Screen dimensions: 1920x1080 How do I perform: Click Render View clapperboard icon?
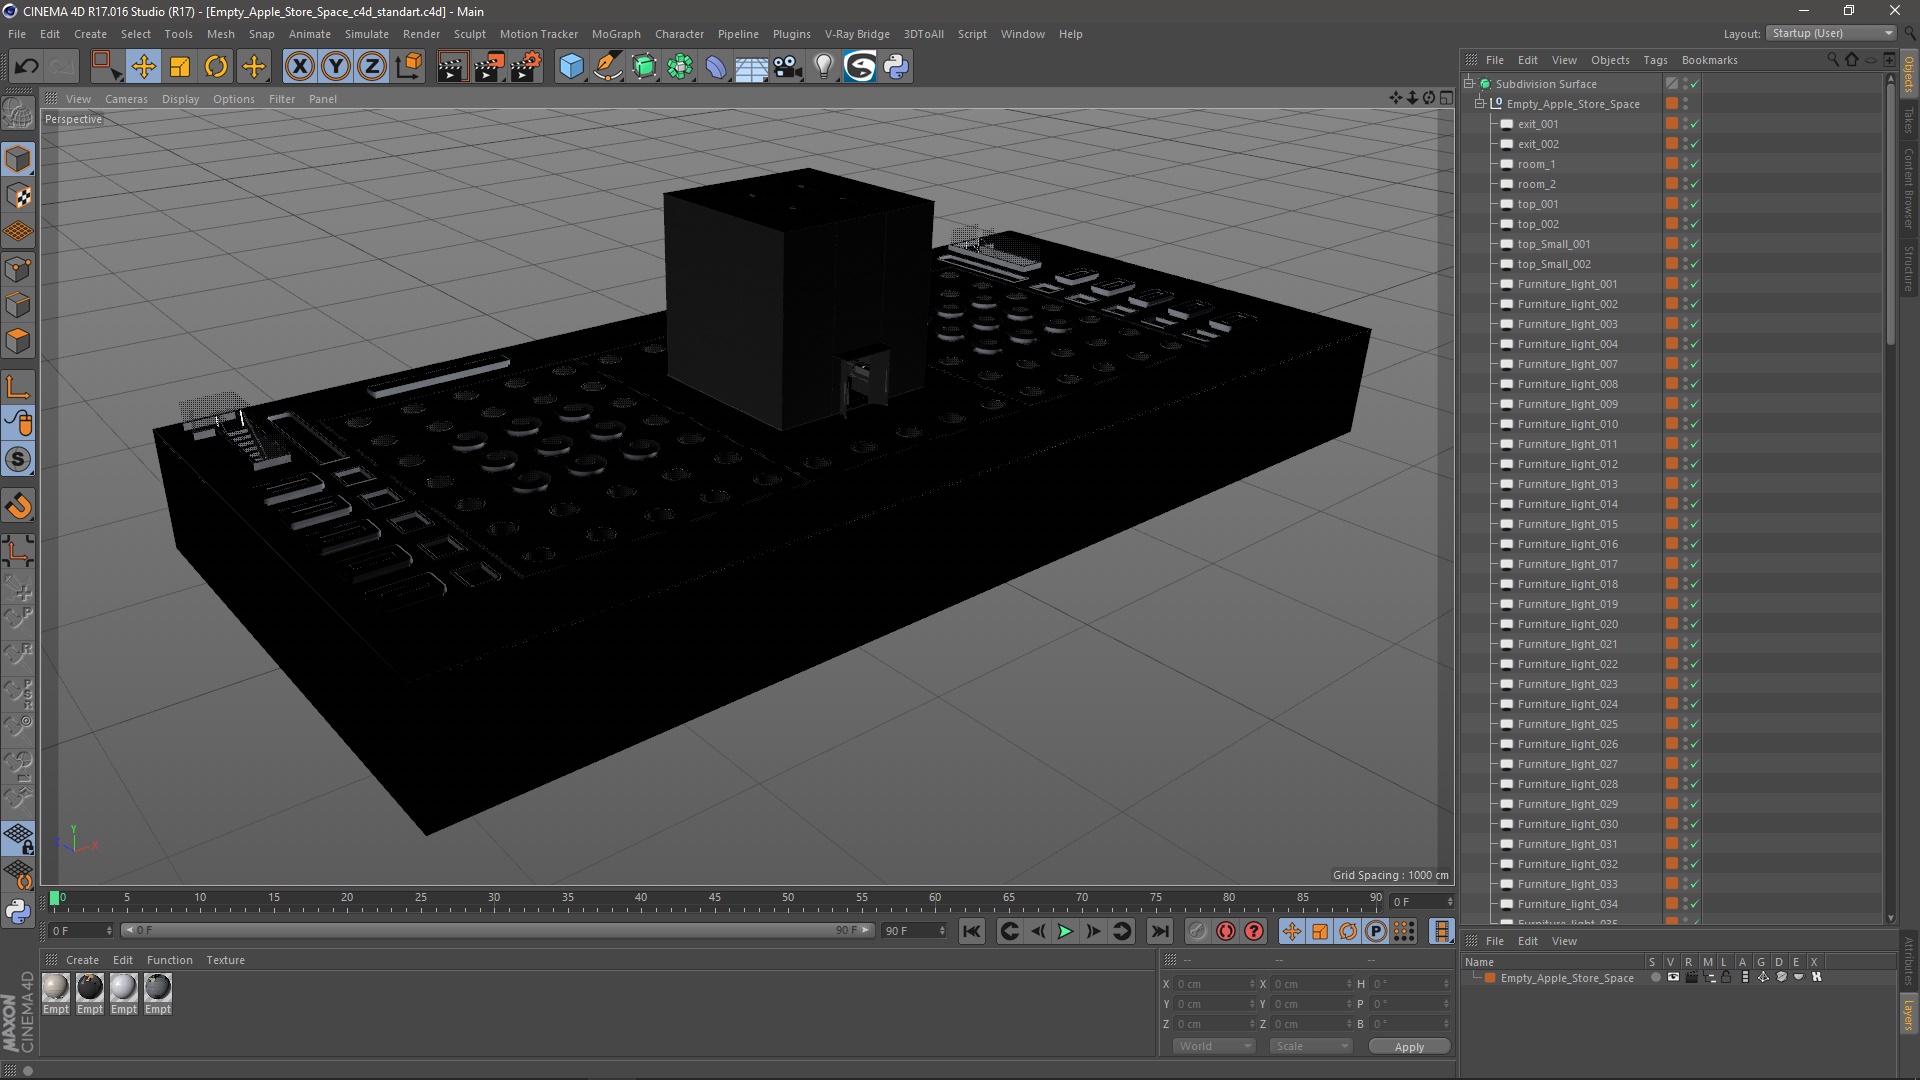[x=452, y=67]
